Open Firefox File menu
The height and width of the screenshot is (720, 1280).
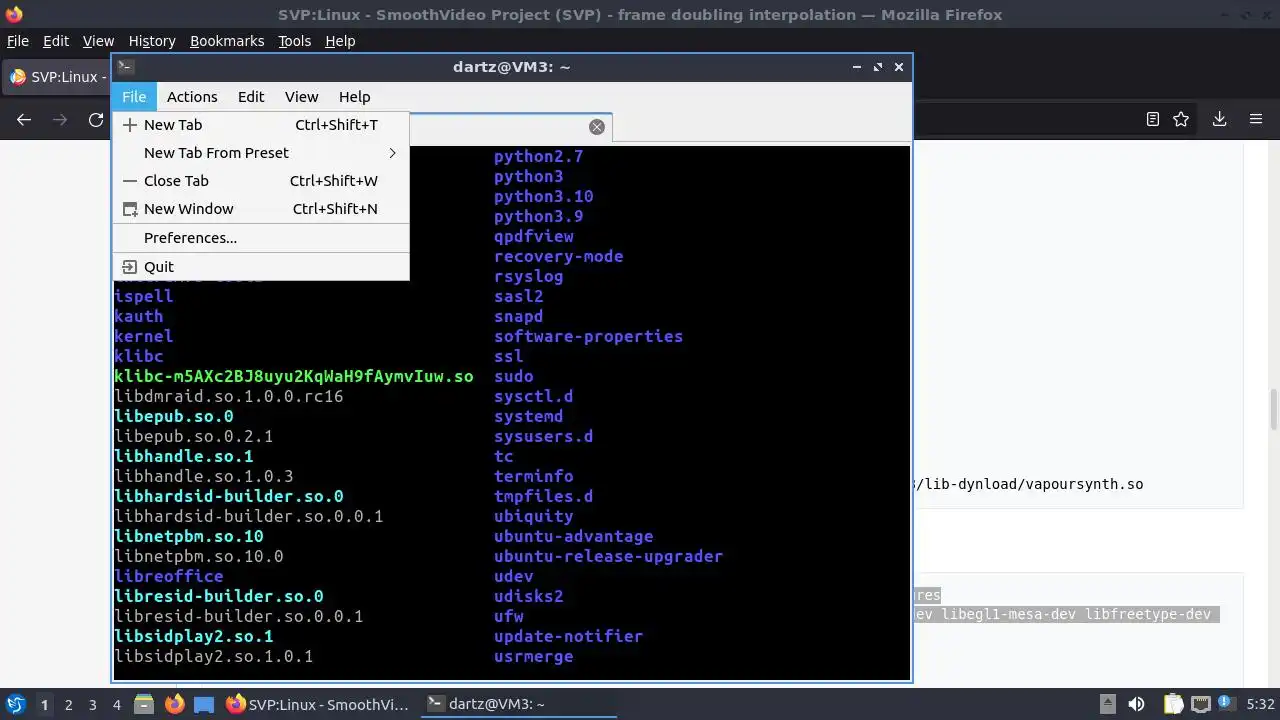(x=18, y=41)
